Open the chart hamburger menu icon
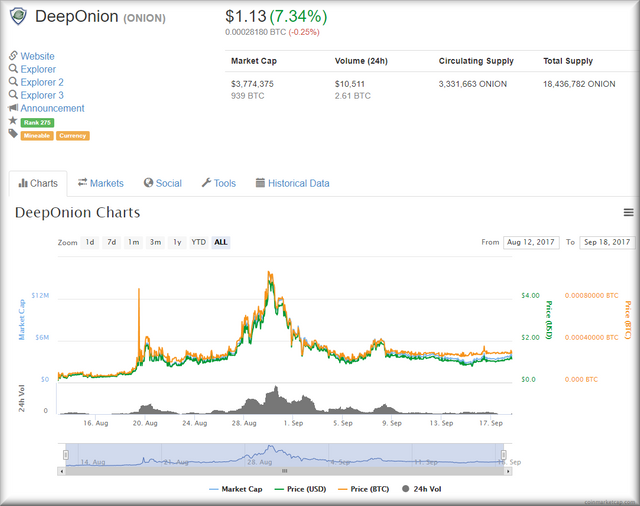The image size is (640, 506). click(x=628, y=212)
